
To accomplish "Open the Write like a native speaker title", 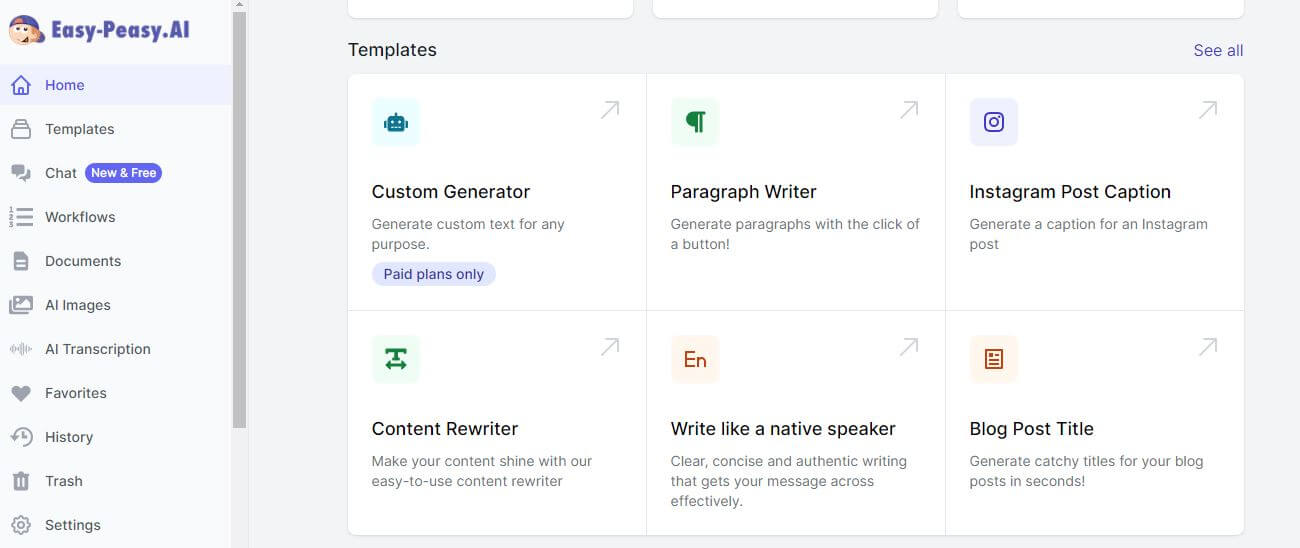I will pos(782,429).
